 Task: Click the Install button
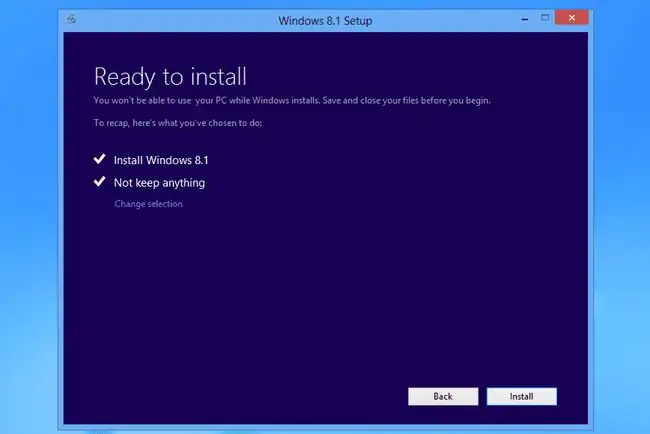point(521,396)
